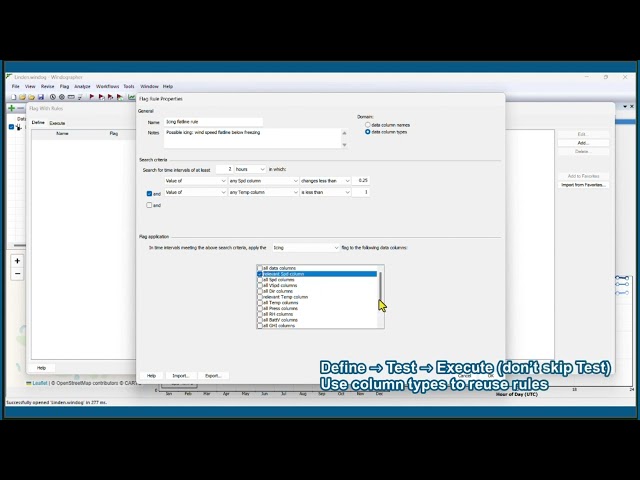640x480 pixels.
Task: Open second row 'Value of' dropdown
Action: pyautogui.click(x=196, y=192)
